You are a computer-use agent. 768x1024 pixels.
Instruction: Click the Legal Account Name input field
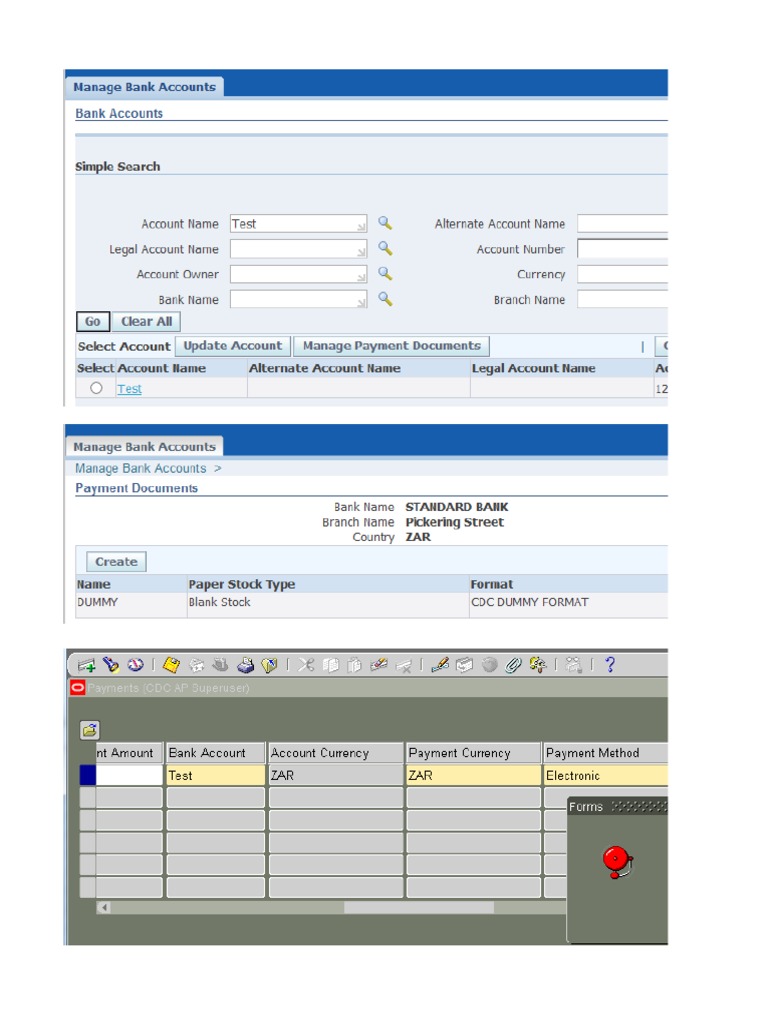tap(298, 249)
